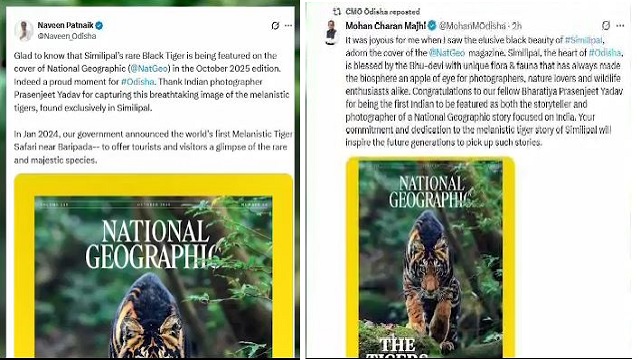Click Mohan Charan Majhi's verified badge
Viewport: 640px width, 360px height.
click(432, 26)
